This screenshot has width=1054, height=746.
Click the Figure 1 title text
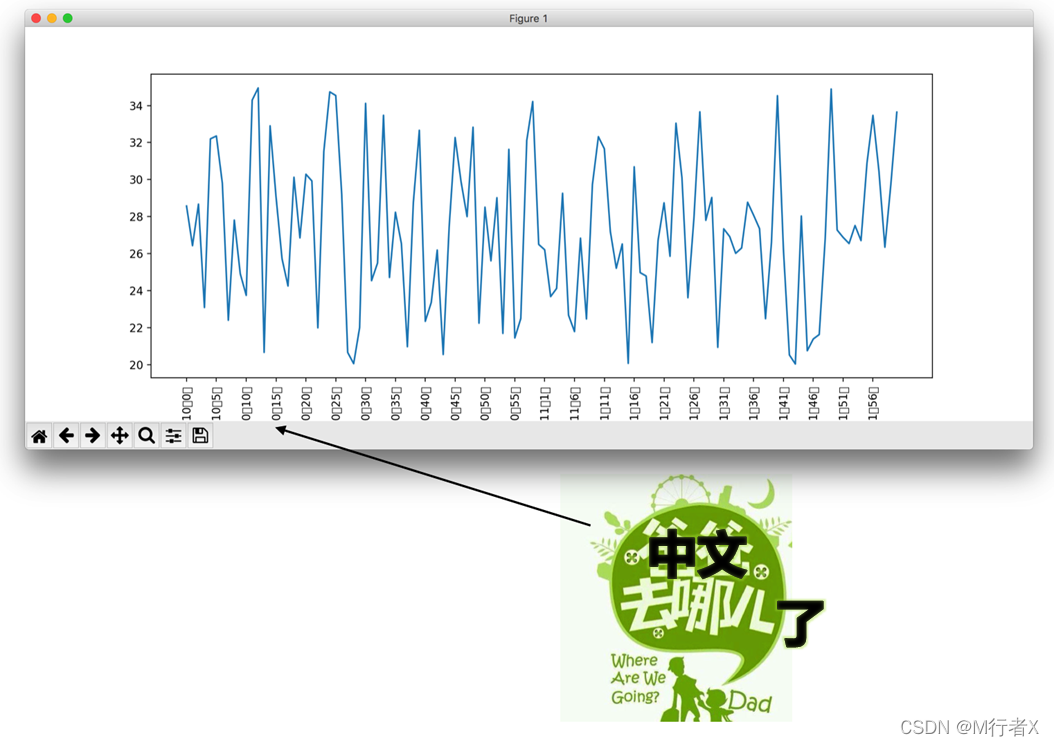click(528, 19)
